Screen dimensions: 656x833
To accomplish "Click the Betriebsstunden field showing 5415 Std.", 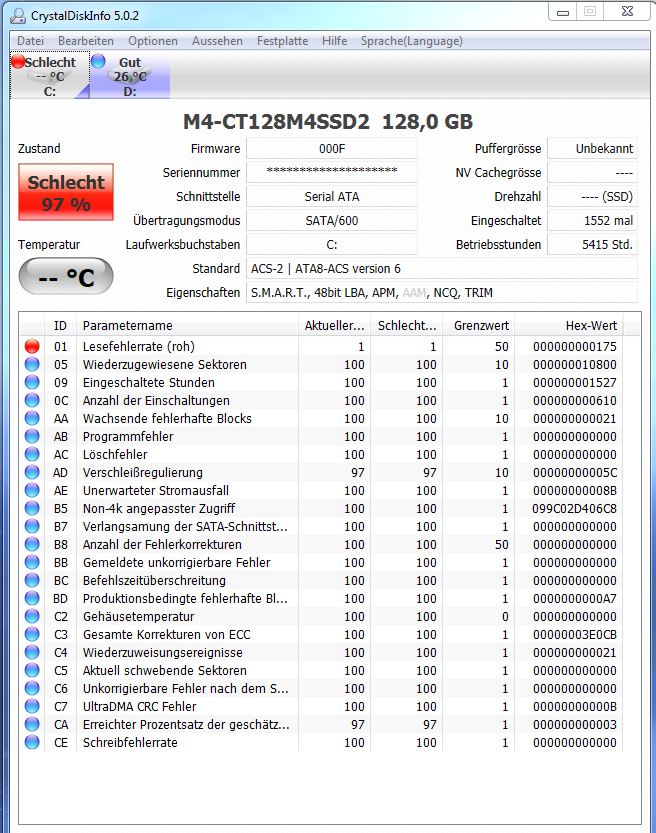I will pos(592,244).
